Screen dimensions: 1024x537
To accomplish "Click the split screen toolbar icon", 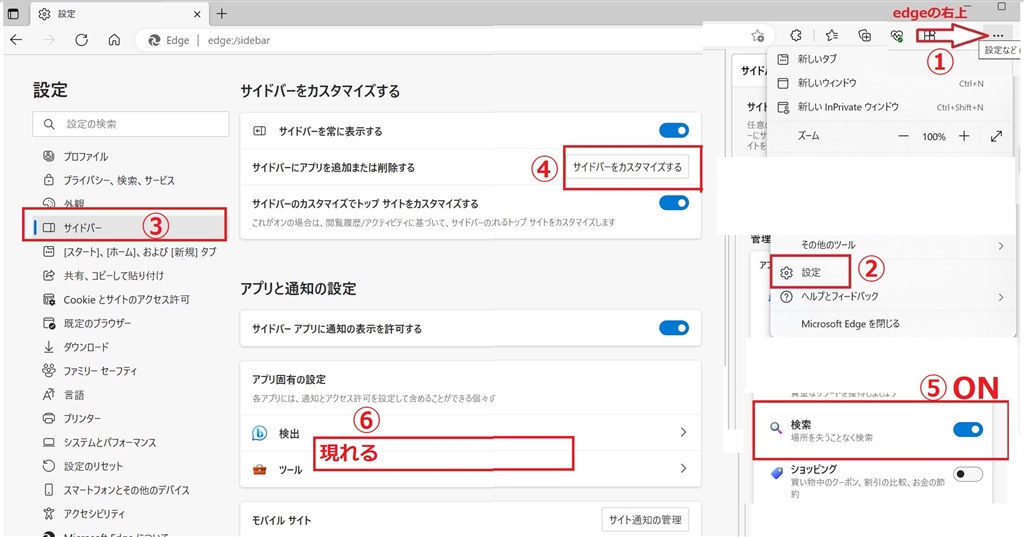I will pos(929,35).
